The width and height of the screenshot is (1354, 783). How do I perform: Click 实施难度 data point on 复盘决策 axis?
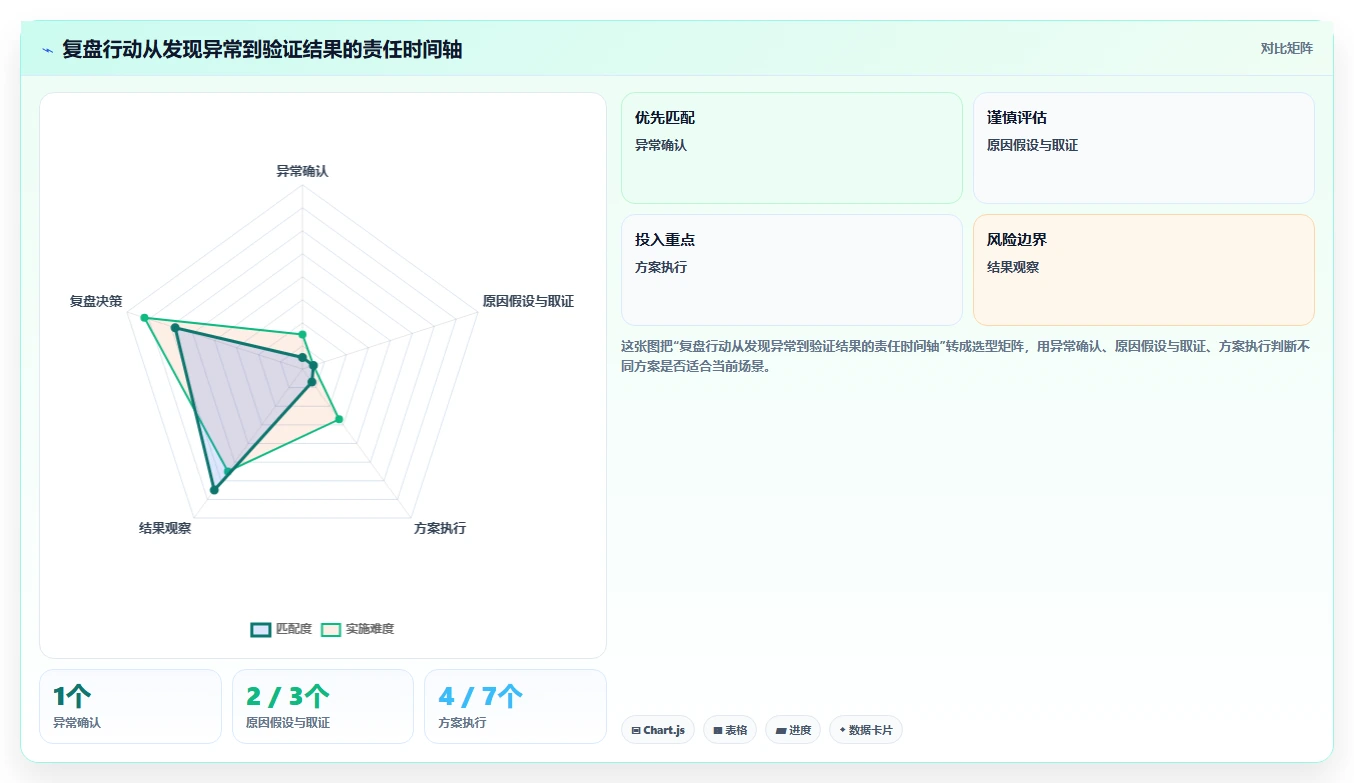tap(144, 318)
